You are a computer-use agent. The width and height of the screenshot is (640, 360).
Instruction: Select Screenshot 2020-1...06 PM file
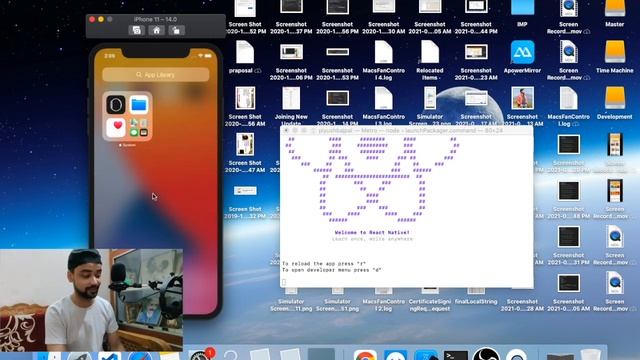291,52
